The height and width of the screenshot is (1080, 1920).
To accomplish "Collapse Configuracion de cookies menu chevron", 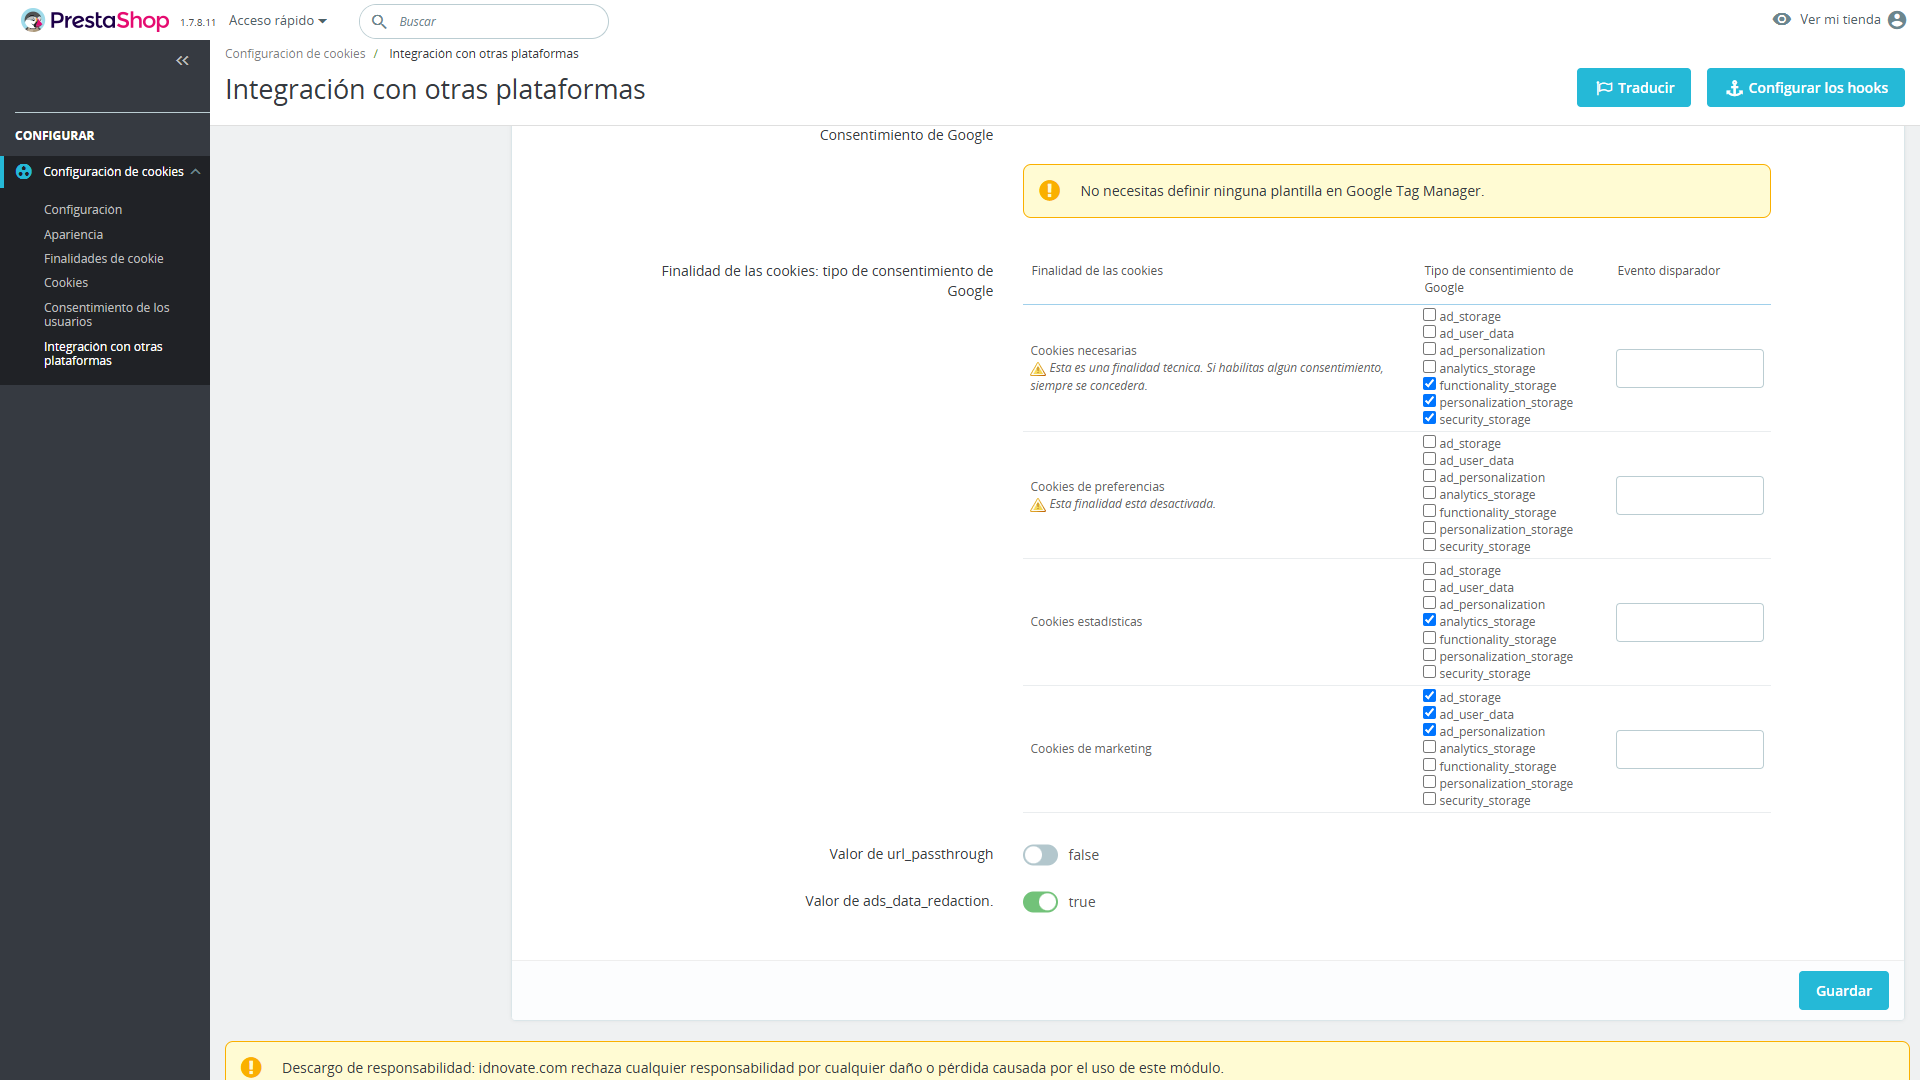I will click(x=196, y=172).
